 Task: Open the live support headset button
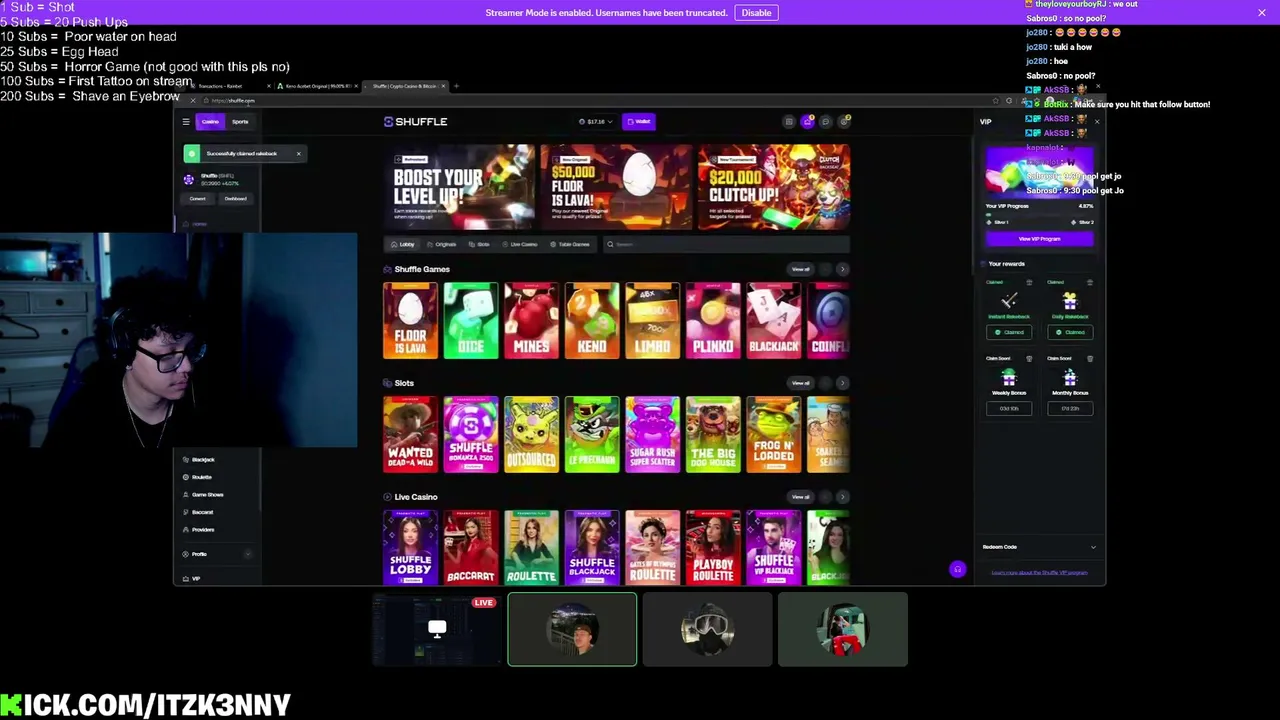point(957,569)
